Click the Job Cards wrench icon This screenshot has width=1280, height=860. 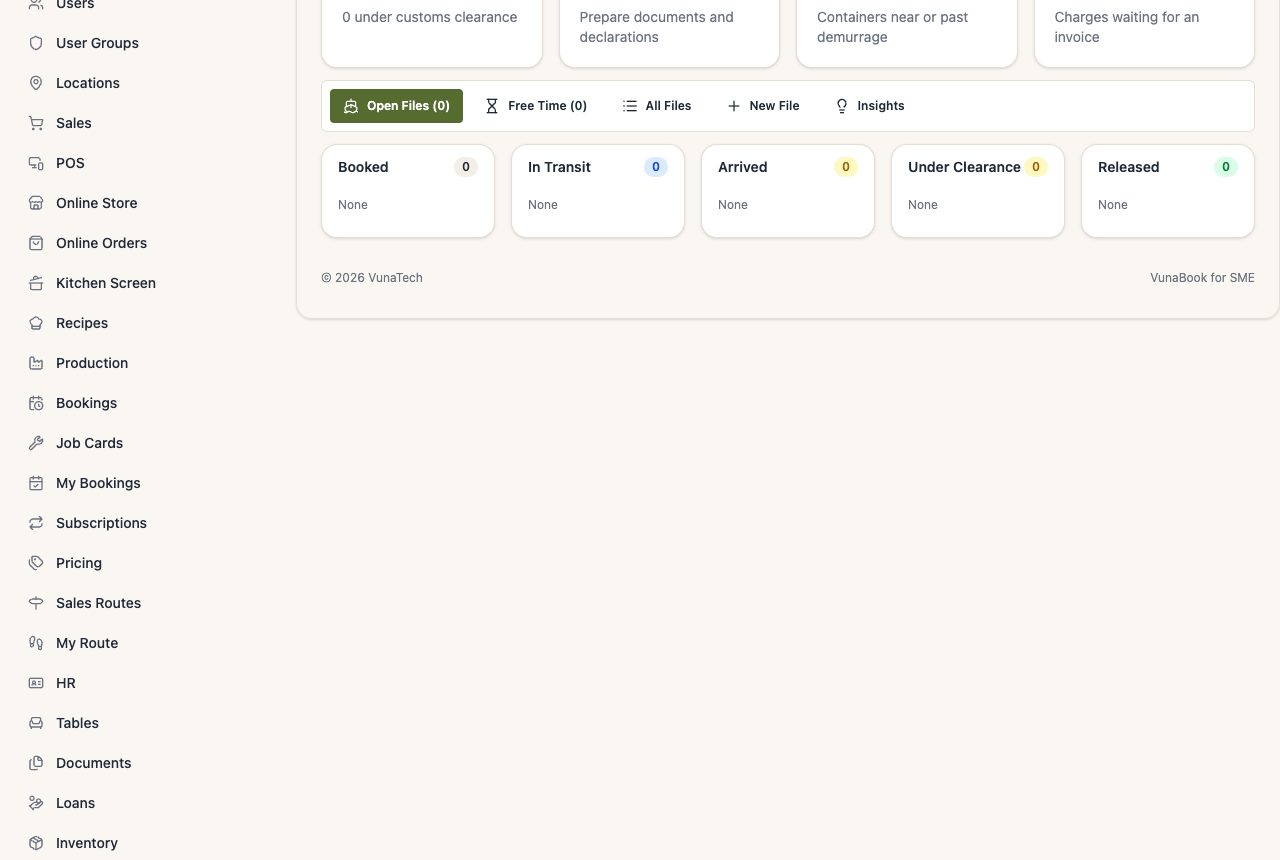coord(36,443)
